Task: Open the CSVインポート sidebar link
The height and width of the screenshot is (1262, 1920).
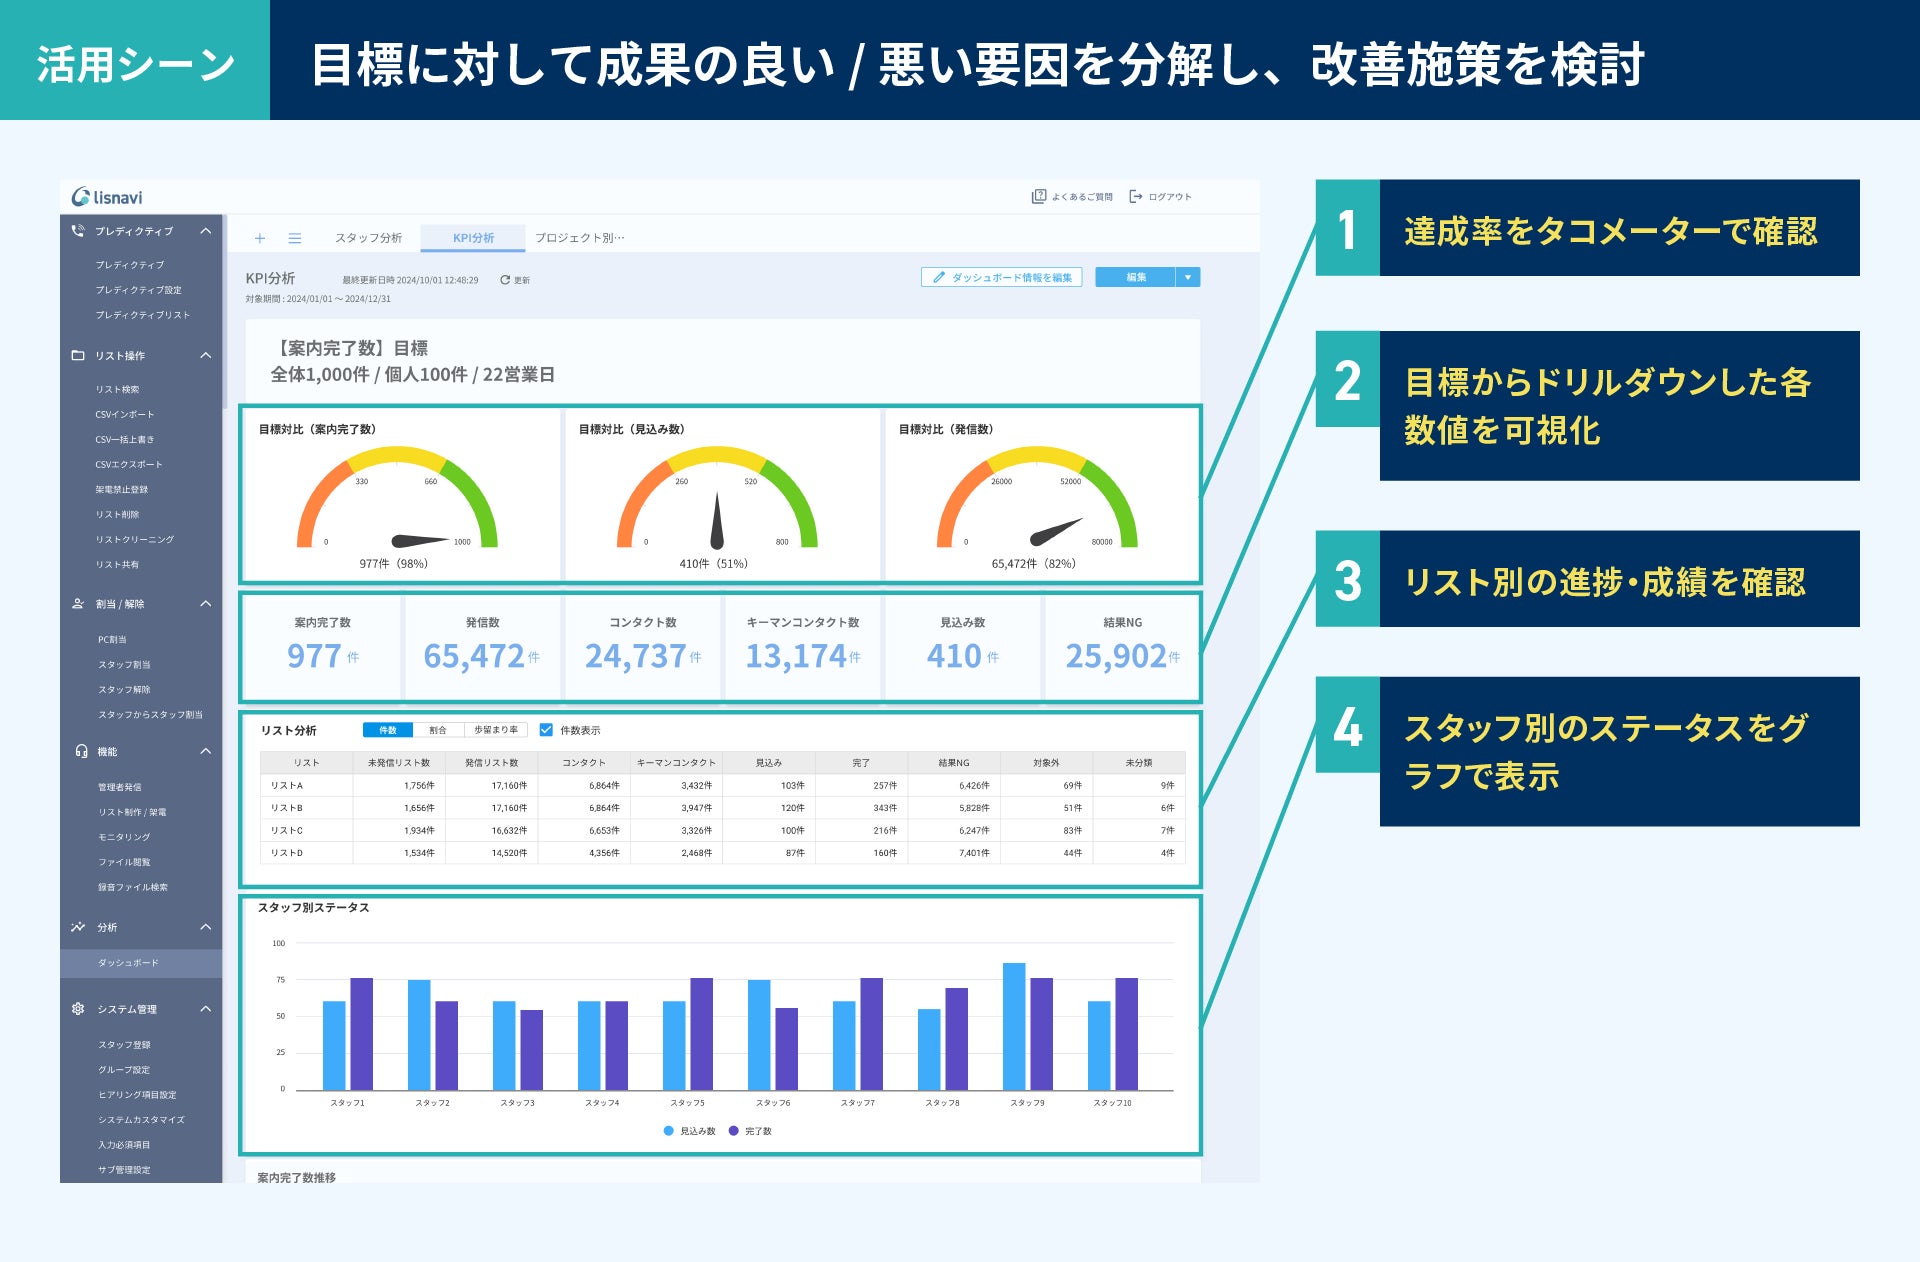Action: 125,414
